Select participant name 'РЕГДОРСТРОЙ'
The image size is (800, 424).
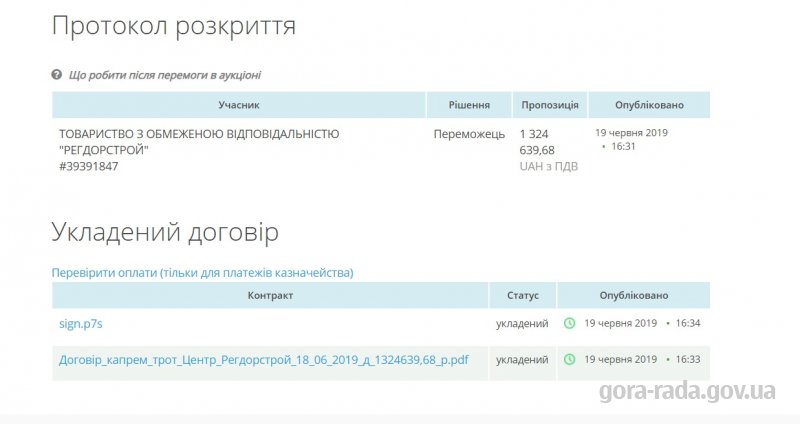(x=104, y=151)
